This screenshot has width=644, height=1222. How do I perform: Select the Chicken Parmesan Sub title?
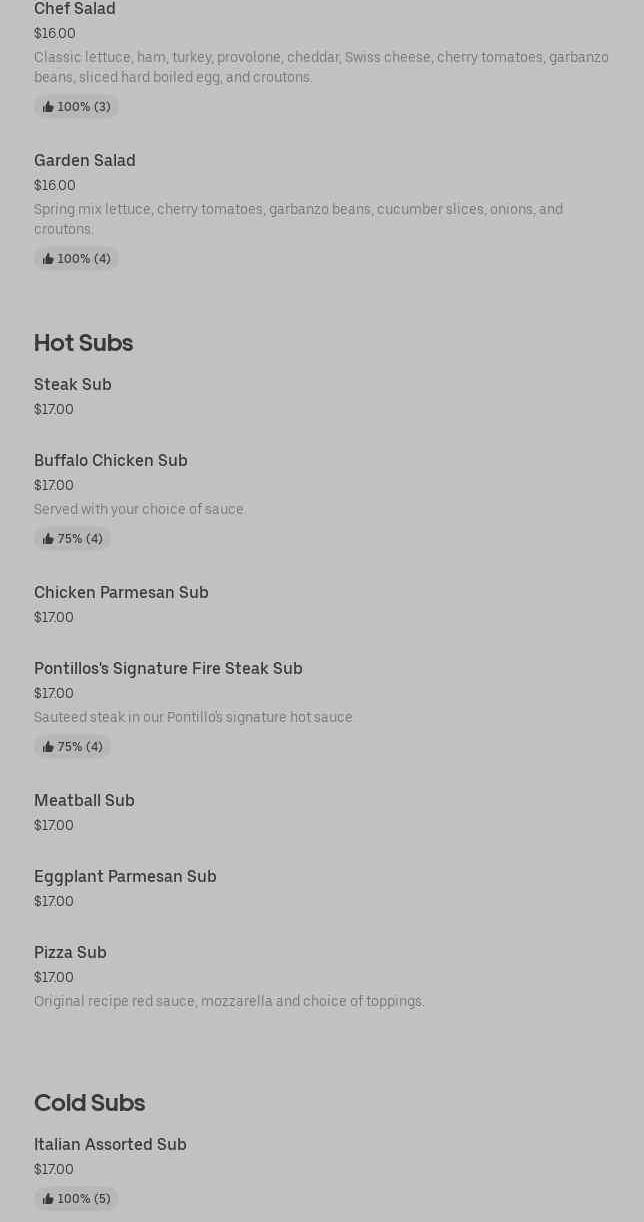121,593
